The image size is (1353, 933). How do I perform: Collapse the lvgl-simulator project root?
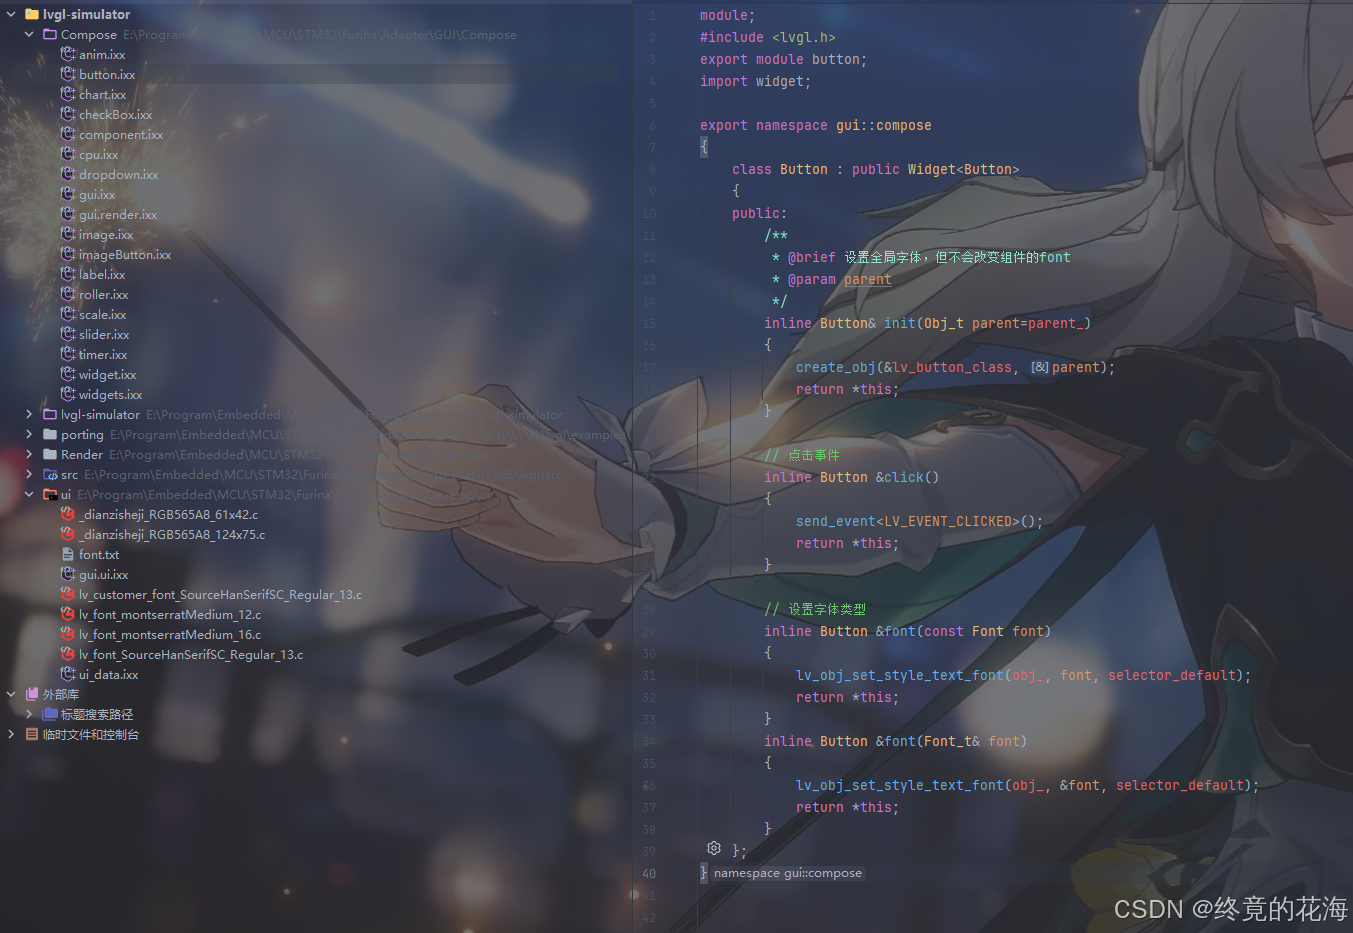point(11,14)
